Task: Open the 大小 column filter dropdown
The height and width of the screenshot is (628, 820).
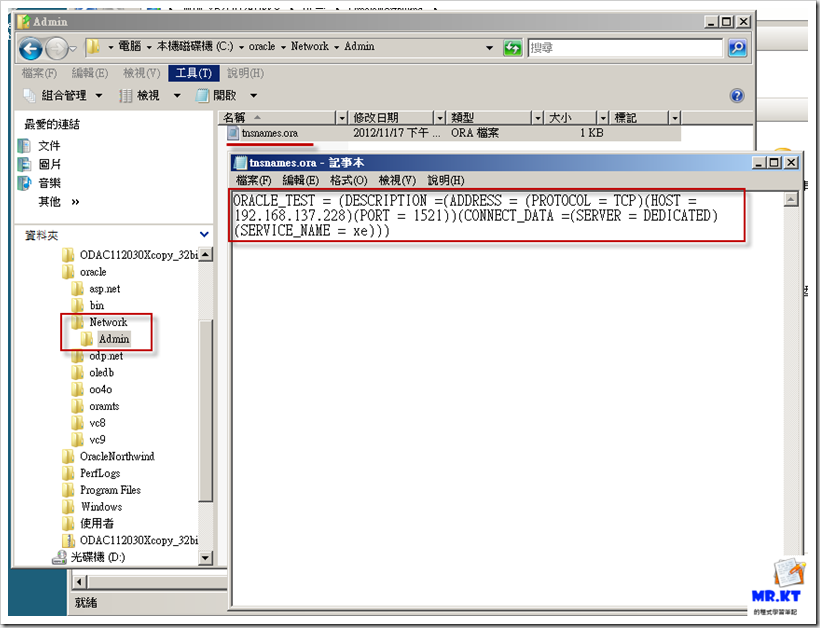Action: tap(603, 118)
